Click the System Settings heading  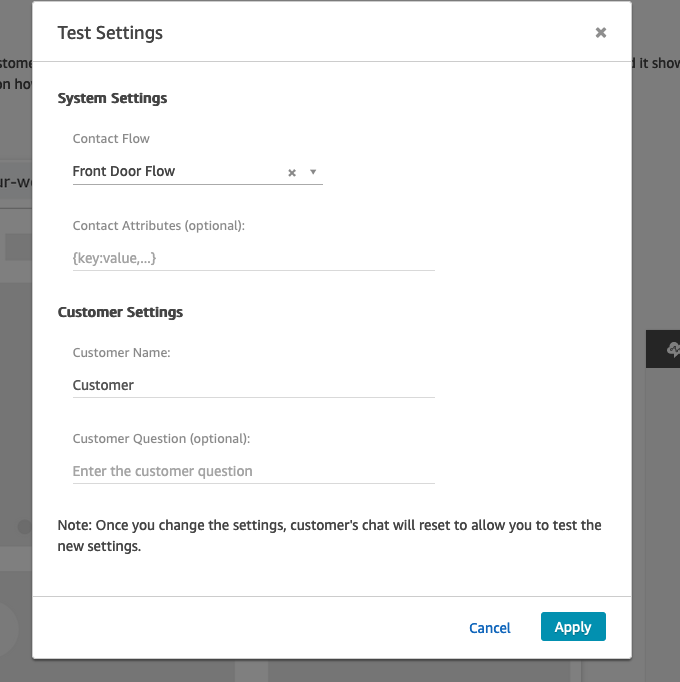(x=112, y=98)
